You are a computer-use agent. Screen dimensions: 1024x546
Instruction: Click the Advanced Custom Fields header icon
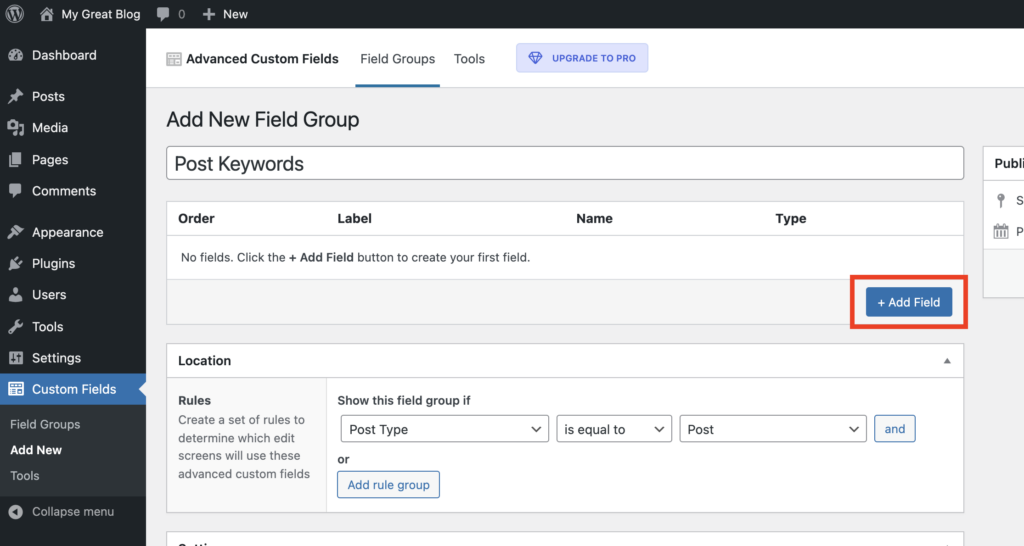pyautogui.click(x=174, y=59)
